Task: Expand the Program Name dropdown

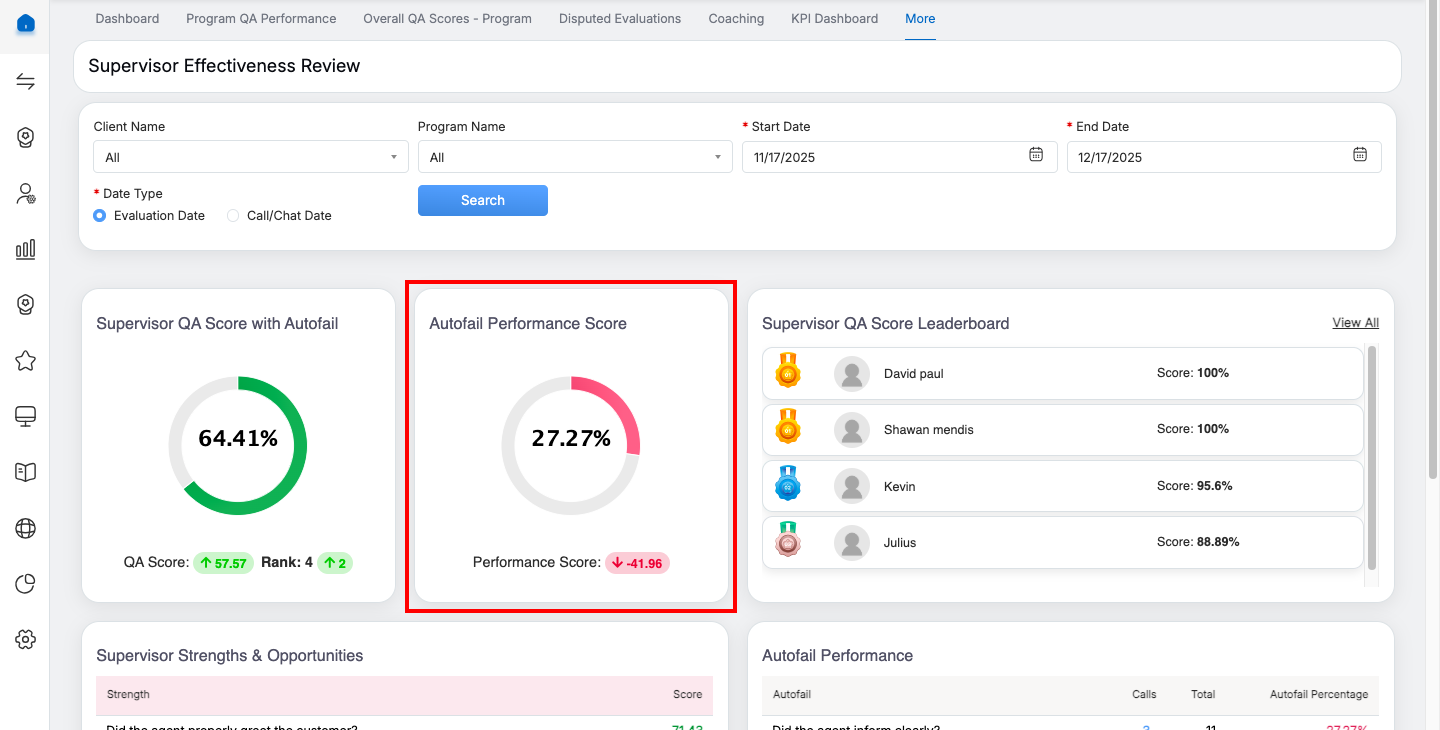Action: tap(574, 157)
